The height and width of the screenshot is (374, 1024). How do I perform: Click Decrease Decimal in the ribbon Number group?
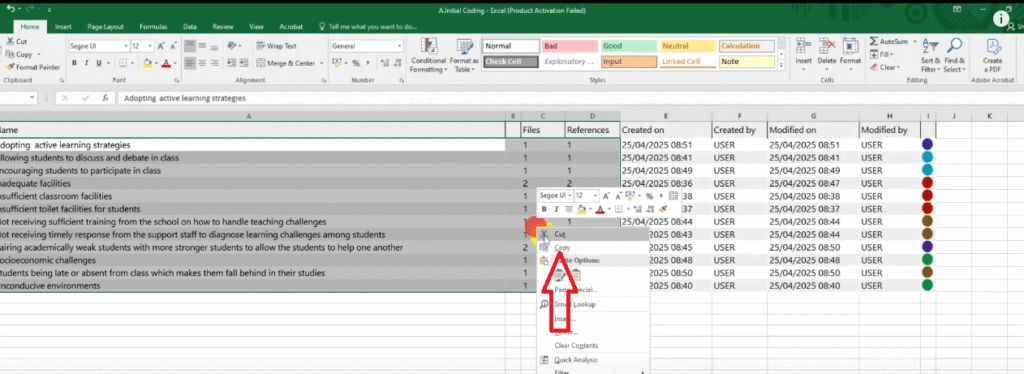click(397, 63)
